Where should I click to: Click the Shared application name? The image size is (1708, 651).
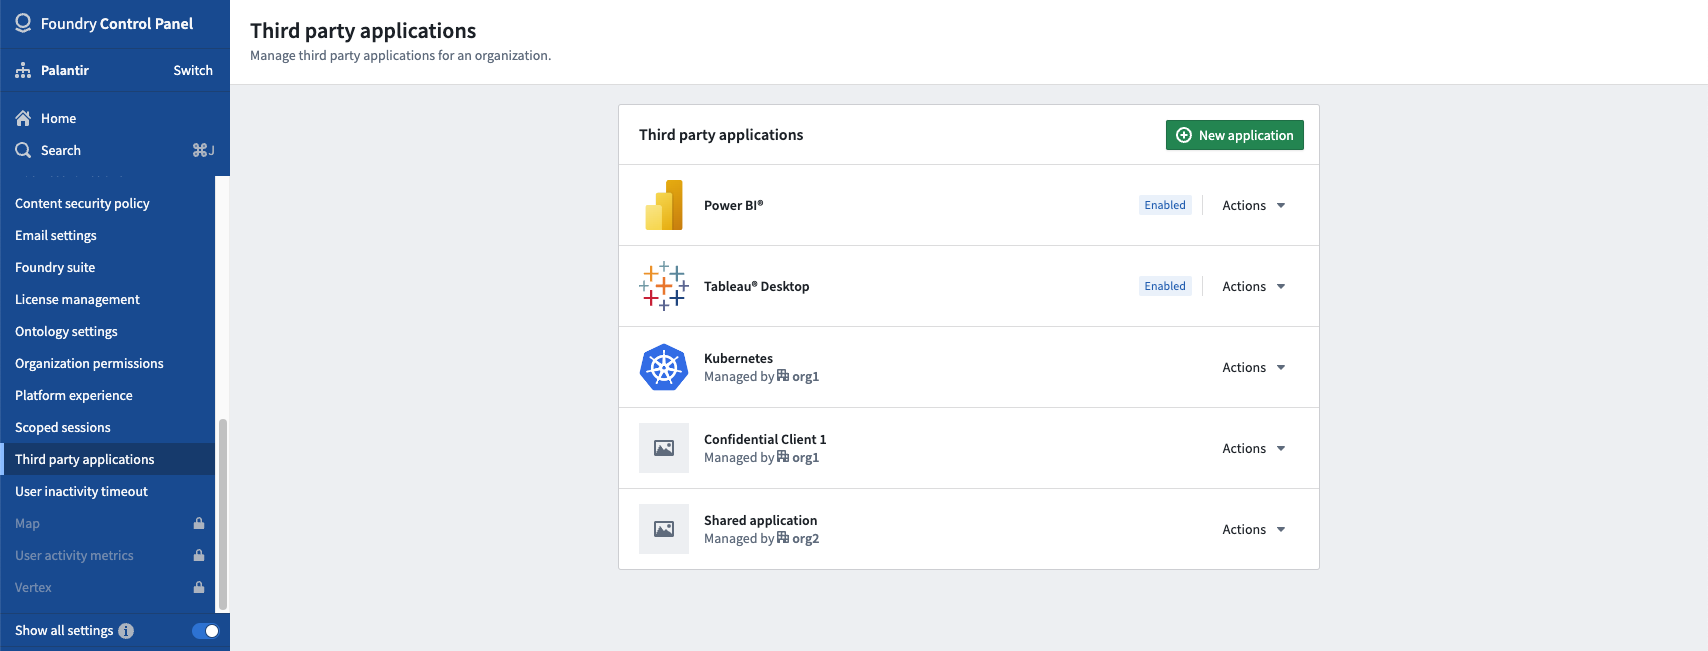click(x=760, y=520)
